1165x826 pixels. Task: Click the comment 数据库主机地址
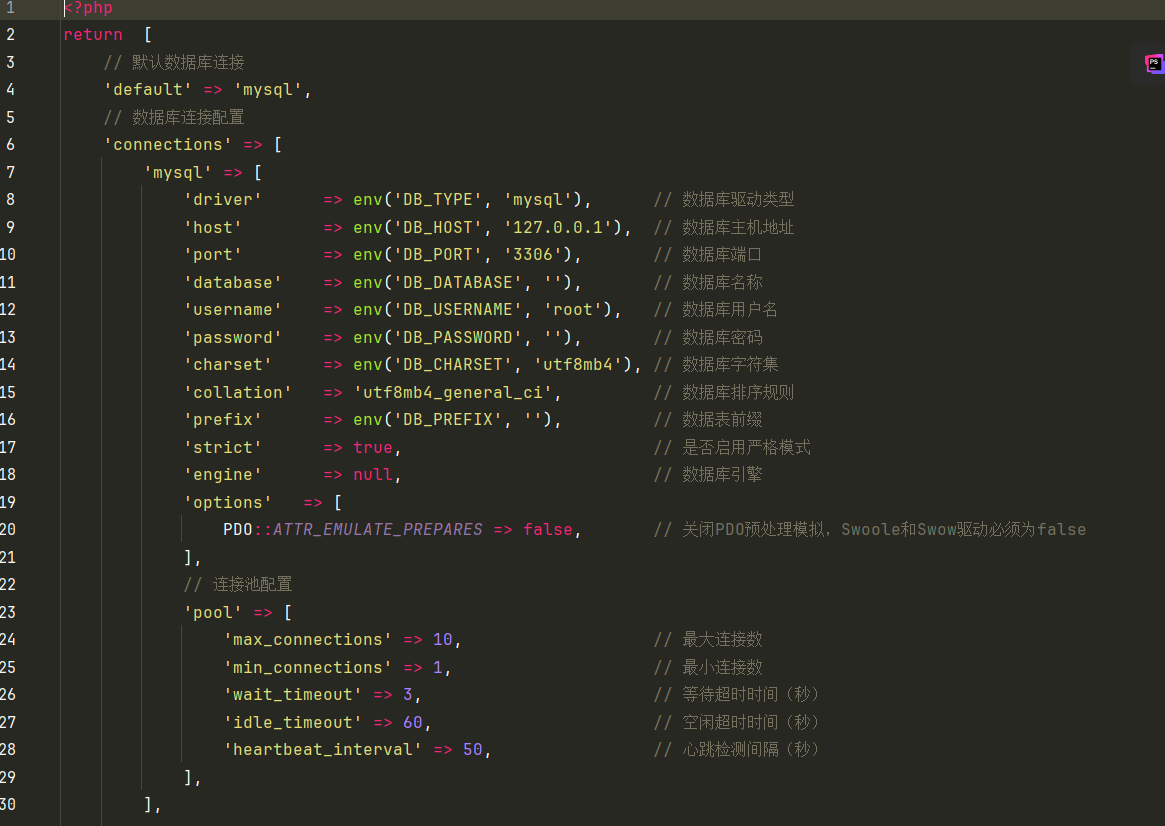coord(724,227)
